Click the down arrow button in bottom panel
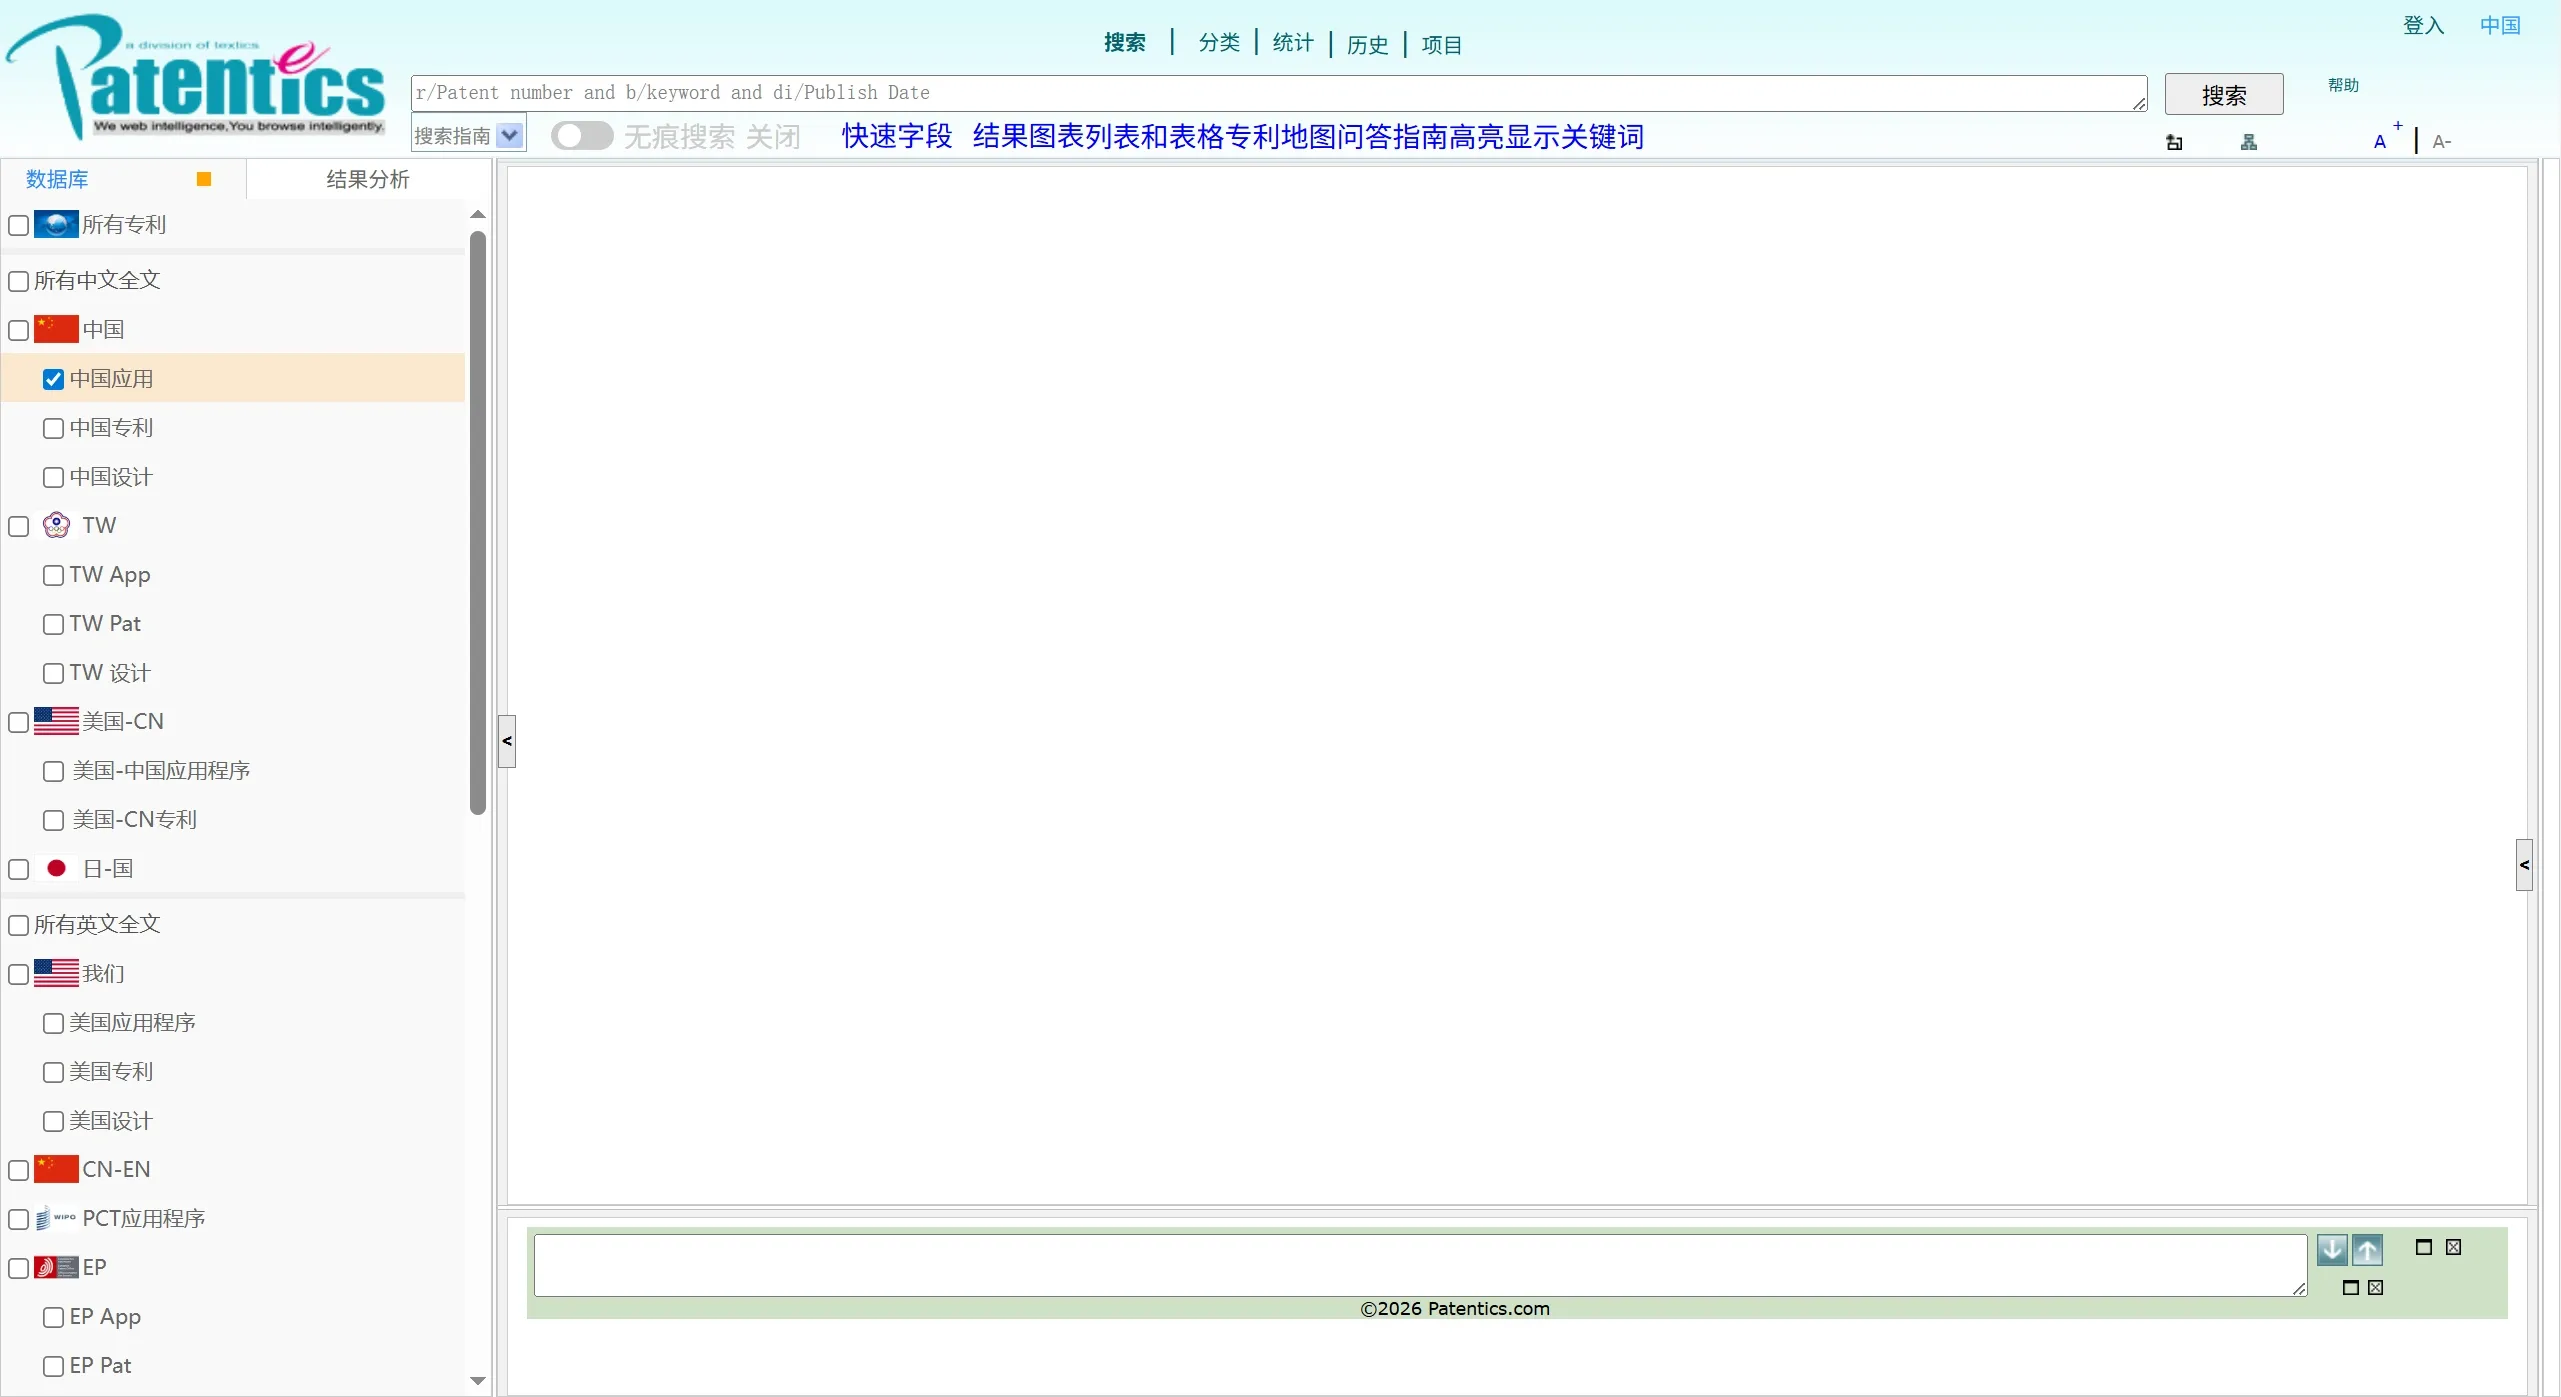2561x1397 pixels. coord(2332,1249)
